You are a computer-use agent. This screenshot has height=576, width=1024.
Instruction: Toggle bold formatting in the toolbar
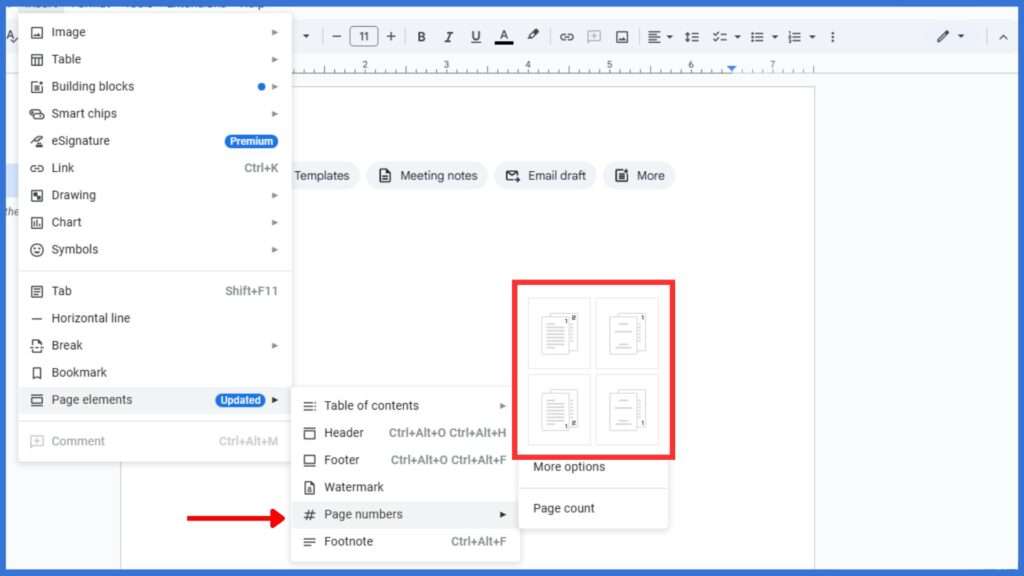coord(421,36)
